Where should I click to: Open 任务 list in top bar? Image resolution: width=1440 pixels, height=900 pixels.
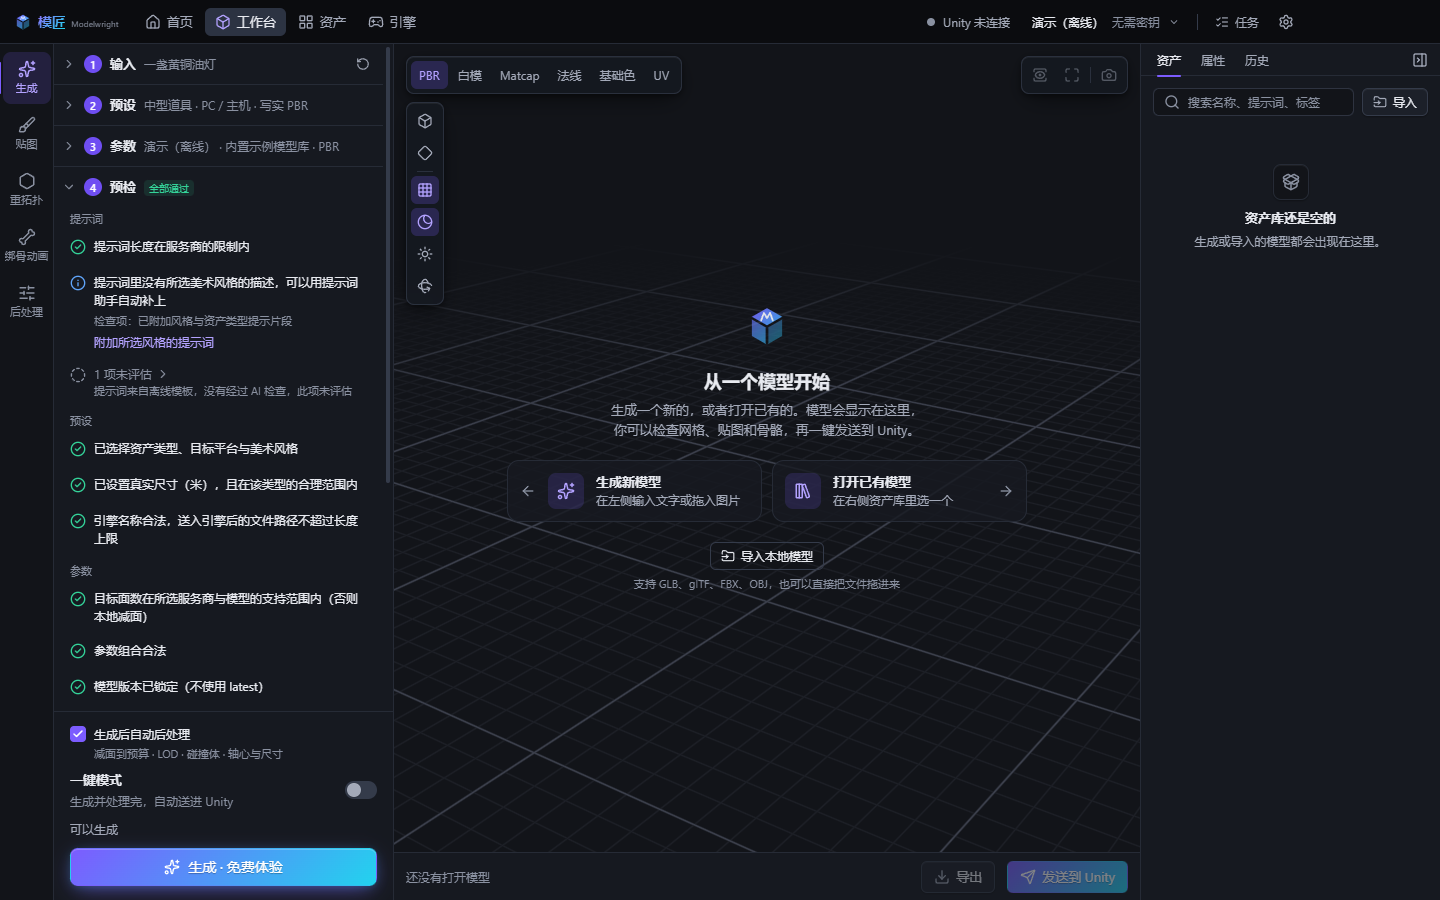point(1237,22)
